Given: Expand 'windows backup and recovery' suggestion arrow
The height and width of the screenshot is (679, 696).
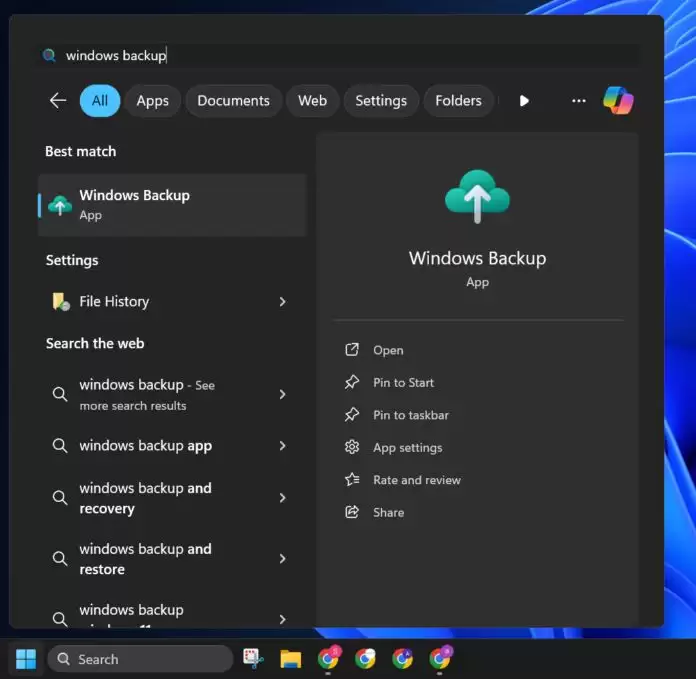Looking at the screenshot, I should pos(282,498).
